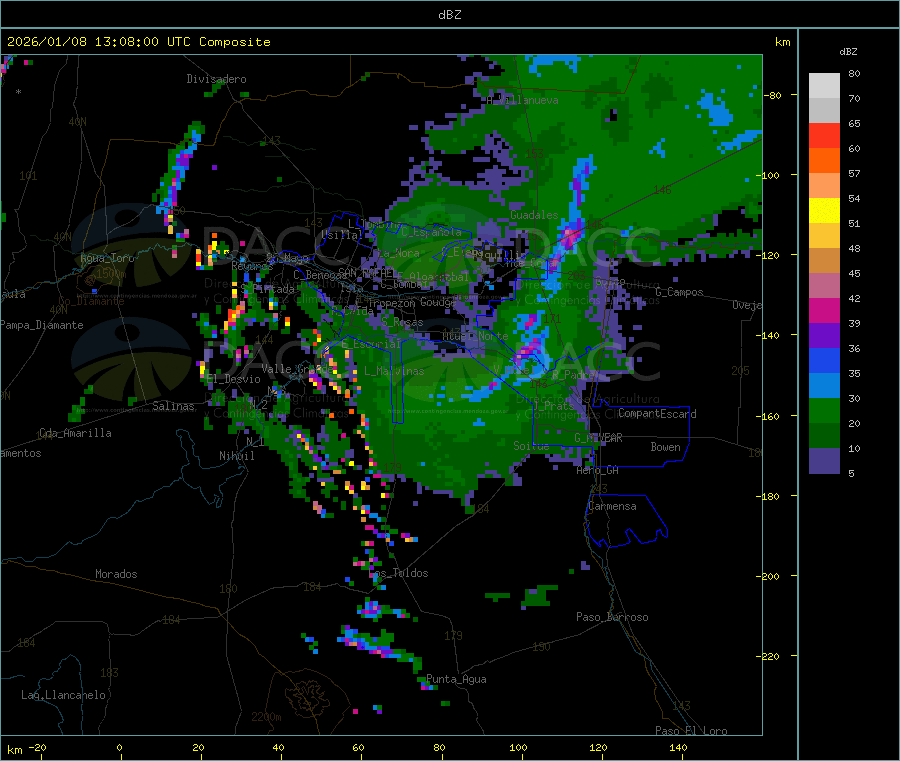900x761 pixels.
Task: Click the '-20' km tick on the bottom axis
Action: click(x=37, y=748)
